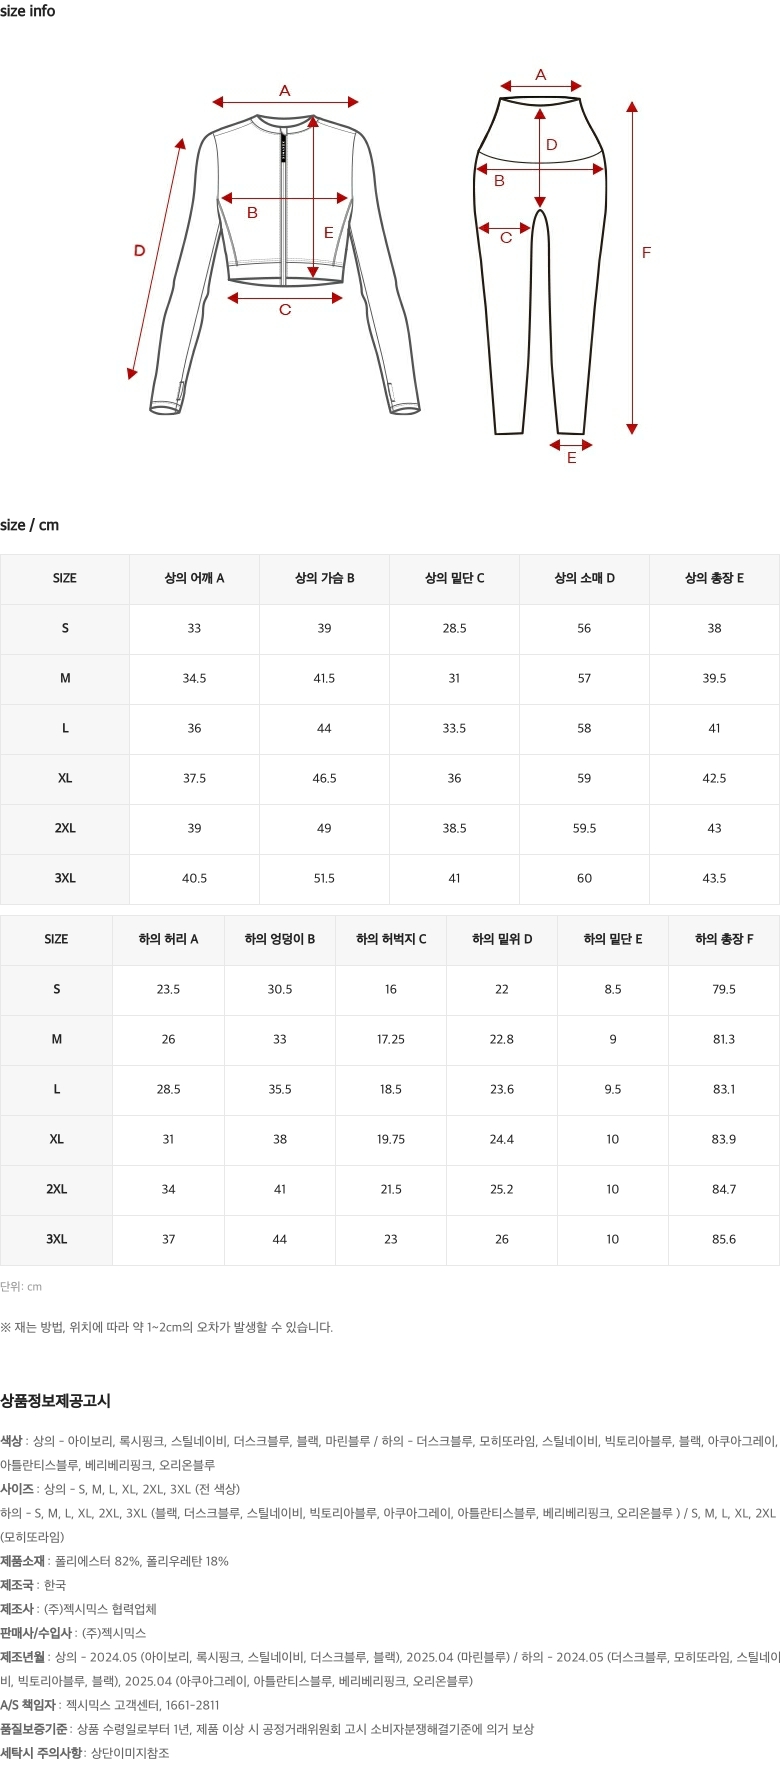
Task: Click the leggings hem arrow E at ankle
Action: click(x=571, y=444)
